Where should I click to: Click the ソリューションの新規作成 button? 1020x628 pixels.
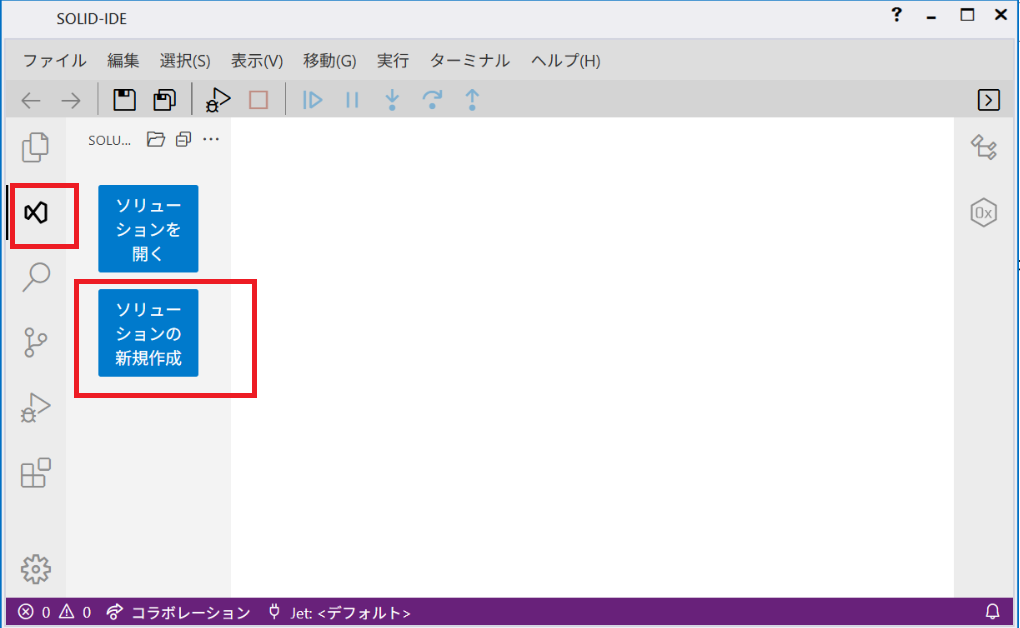coord(148,333)
